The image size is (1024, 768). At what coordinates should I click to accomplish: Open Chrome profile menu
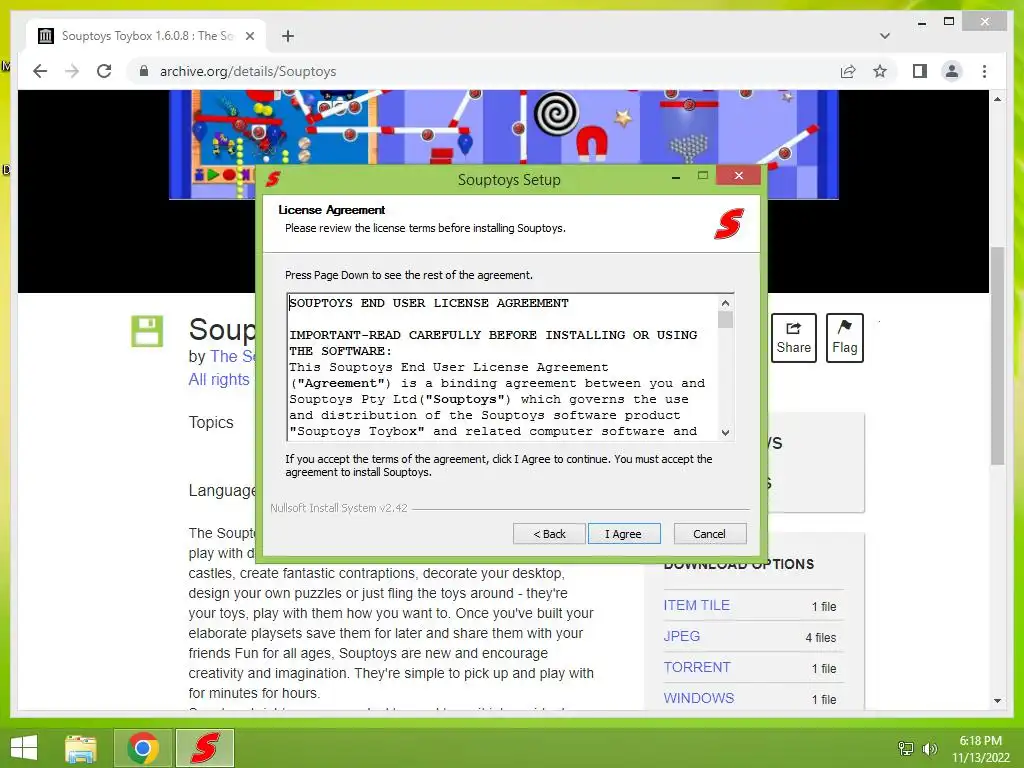952,71
